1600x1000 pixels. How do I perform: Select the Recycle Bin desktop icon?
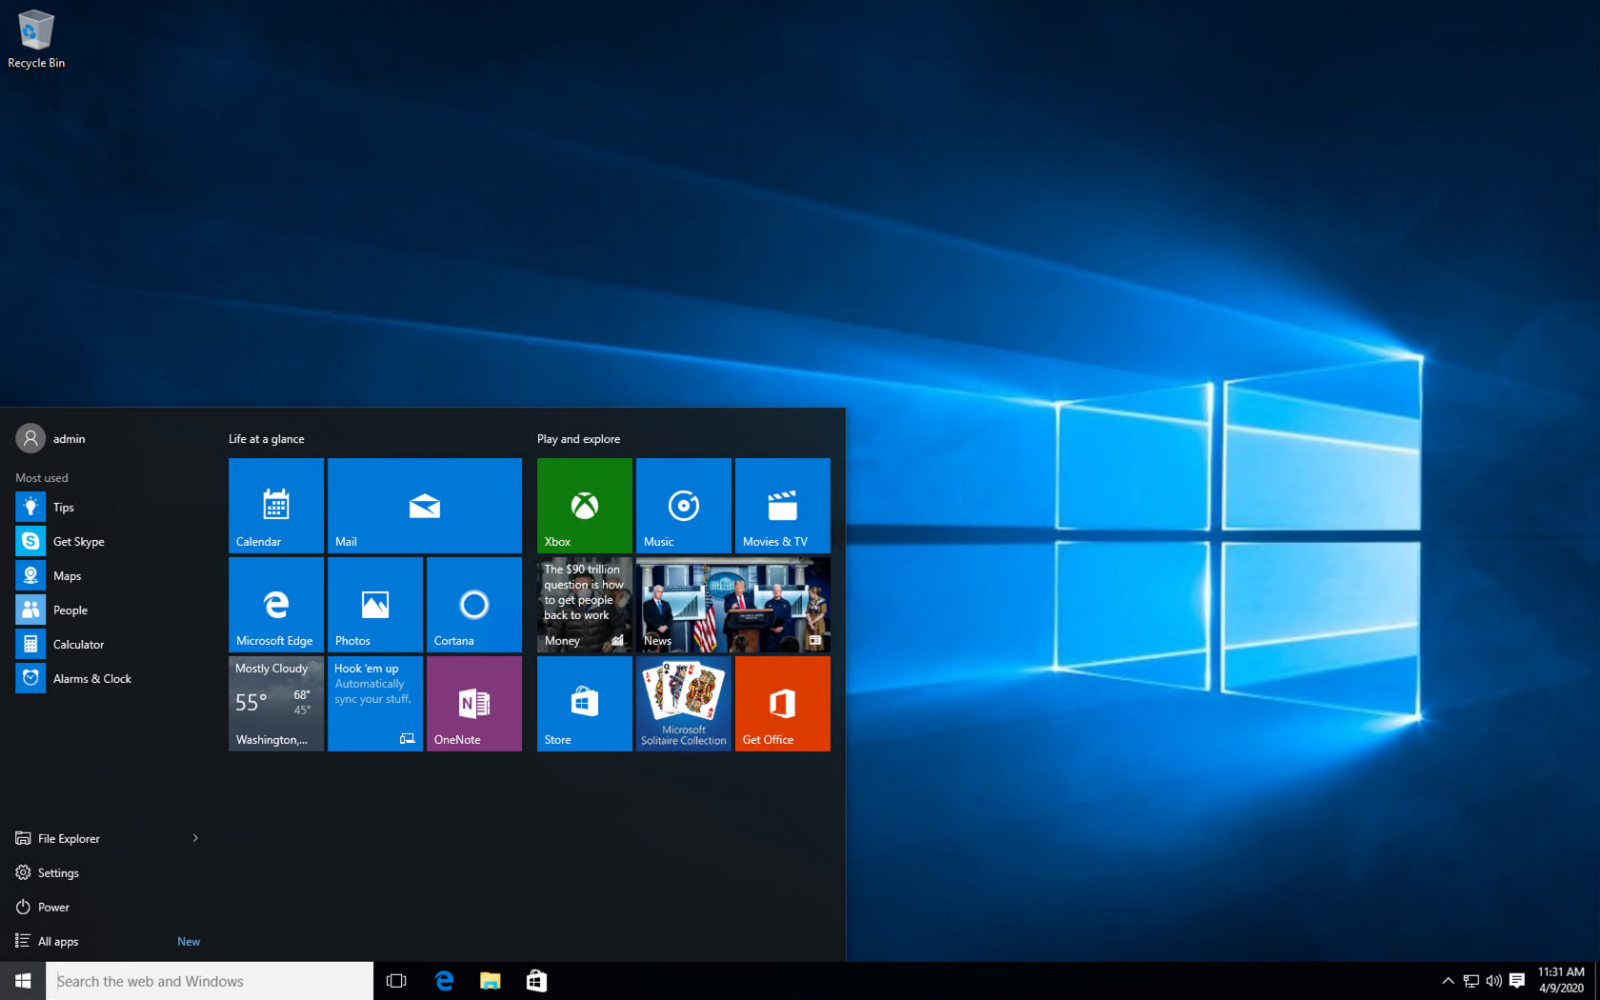(36, 40)
